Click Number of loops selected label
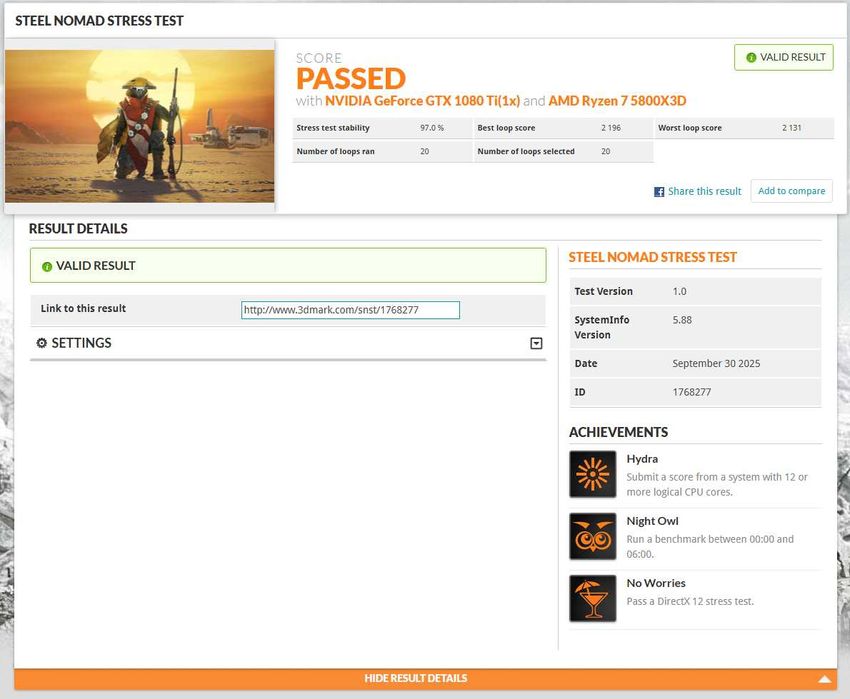This screenshot has height=699, width=850. pos(526,151)
